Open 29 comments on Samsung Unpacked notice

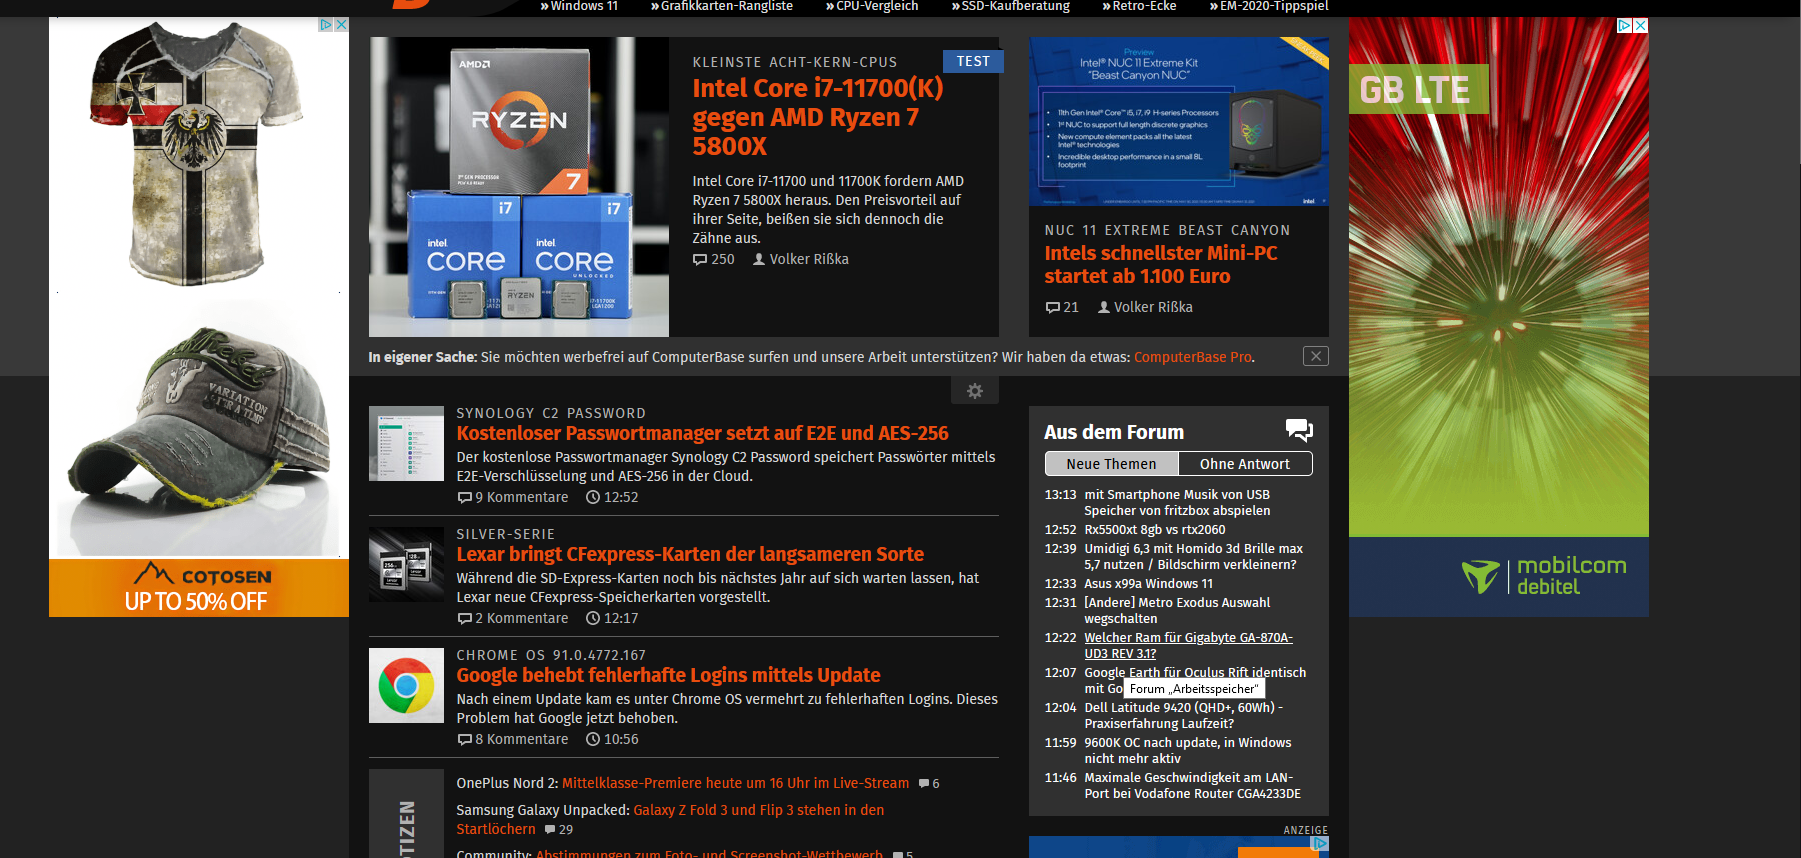[559, 829]
